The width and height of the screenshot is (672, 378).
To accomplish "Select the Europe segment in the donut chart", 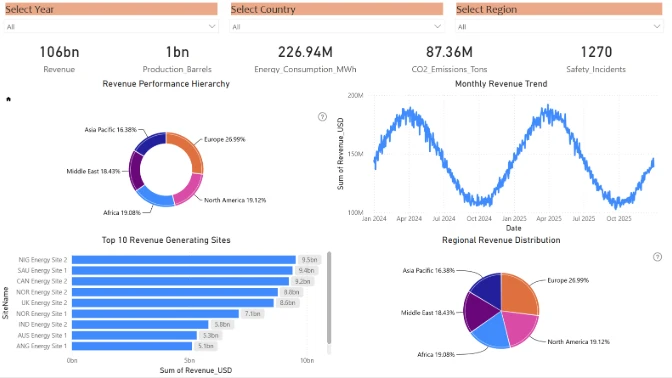I will point(191,150).
